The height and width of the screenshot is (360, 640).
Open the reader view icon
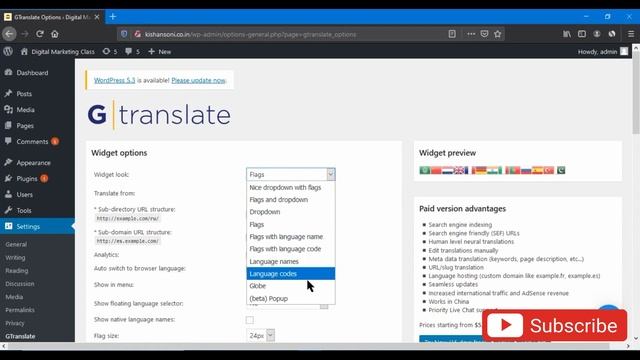452,34
